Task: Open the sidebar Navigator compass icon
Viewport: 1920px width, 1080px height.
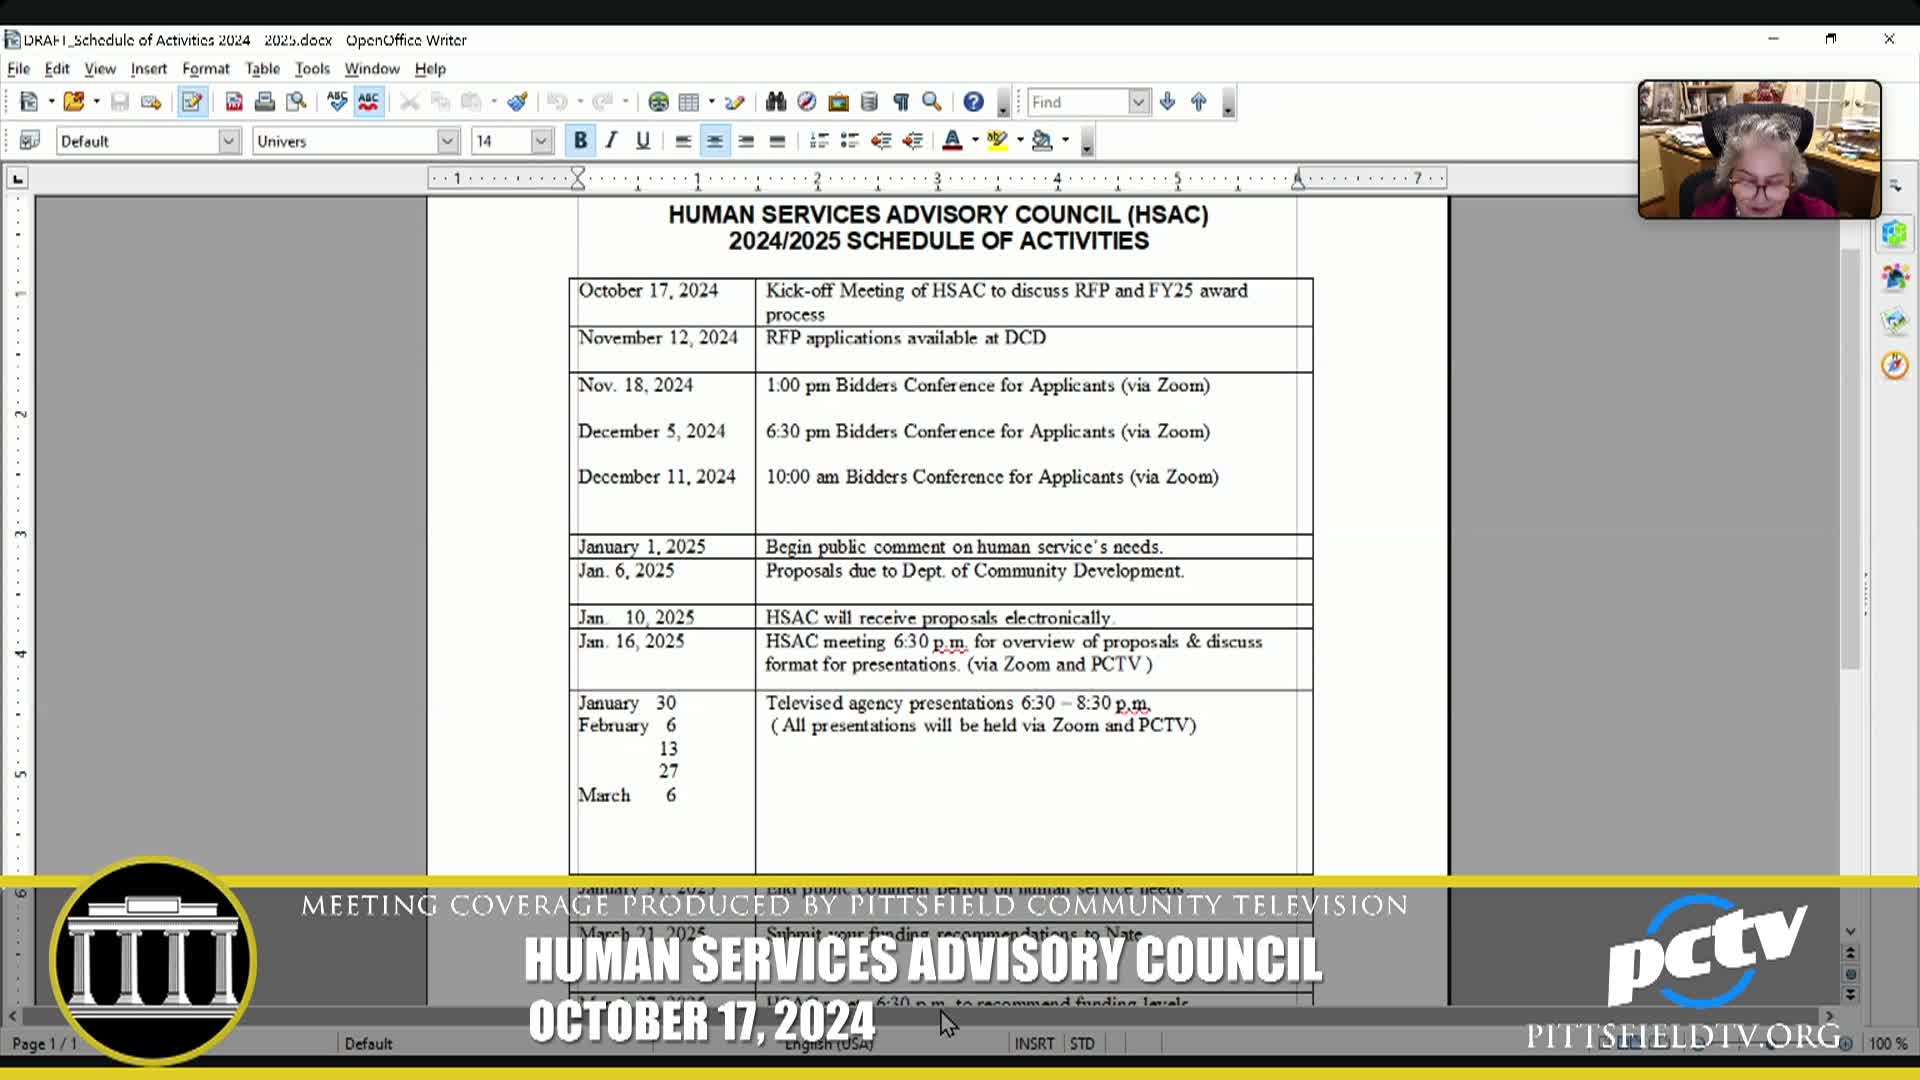Action: tap(1895, 365)
